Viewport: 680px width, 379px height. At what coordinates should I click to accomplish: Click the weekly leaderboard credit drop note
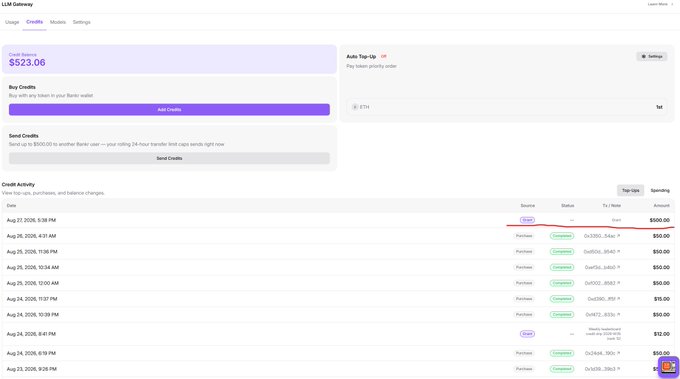click(x=604, y=334)
